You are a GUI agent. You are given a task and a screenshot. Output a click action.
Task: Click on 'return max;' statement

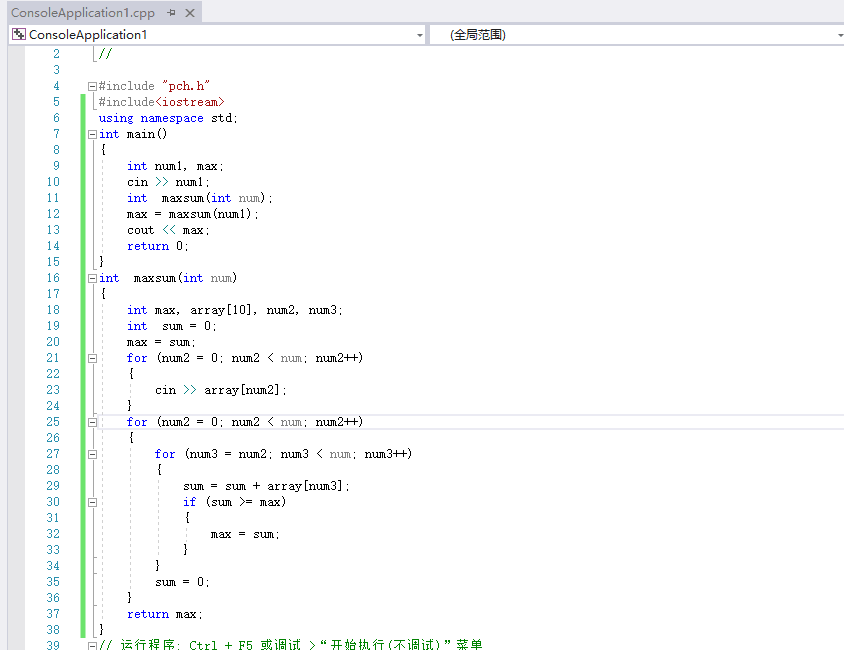point(165,614)
